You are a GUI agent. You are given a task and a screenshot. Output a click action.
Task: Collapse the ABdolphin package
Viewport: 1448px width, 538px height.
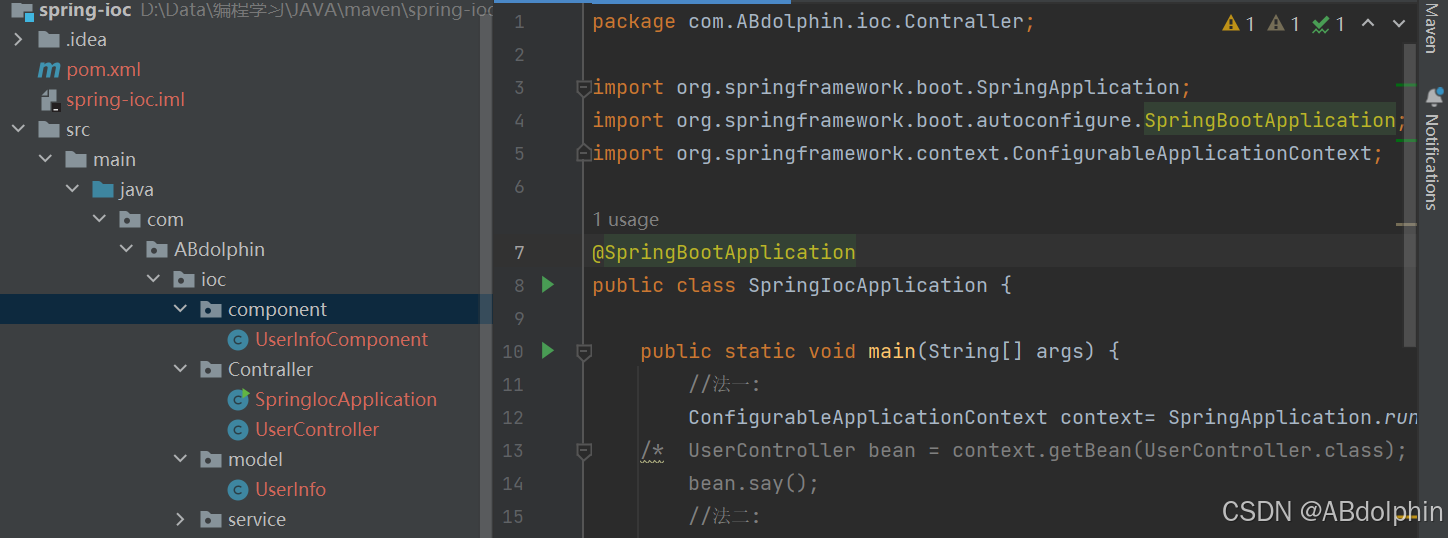(x=126, y=250)
